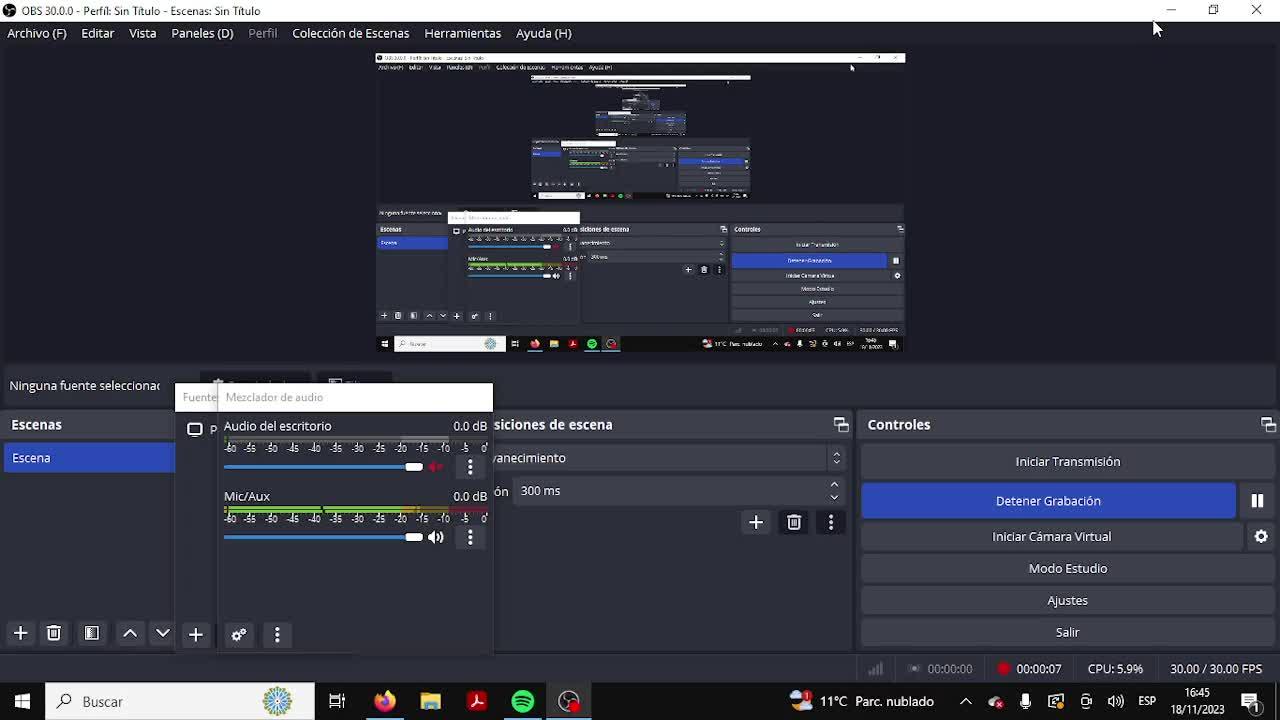Image resolution: width=1280 pixels, height=720 pixels.
Task: Click the Windows search box Buscar
Action: pyautogui.click(x=180, y=701)
